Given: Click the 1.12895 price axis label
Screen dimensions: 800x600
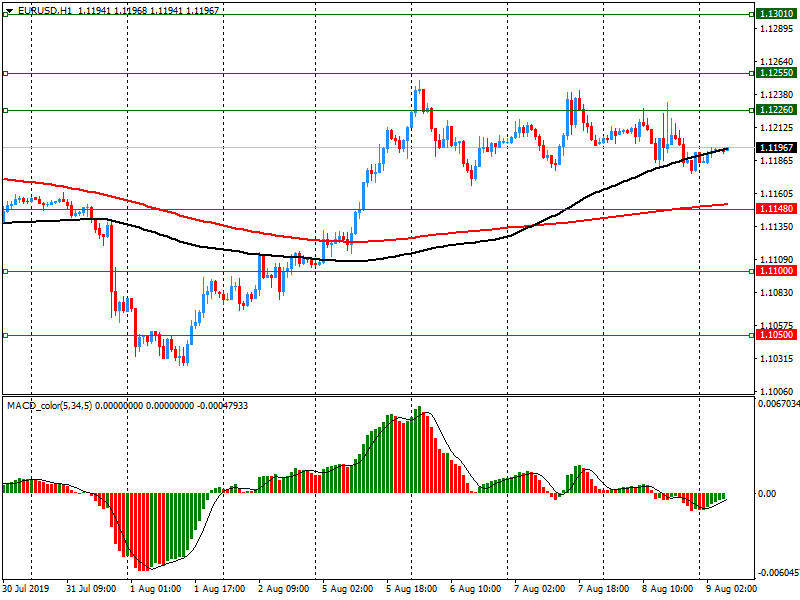Looking at the screenshot, I should (777, 29).
